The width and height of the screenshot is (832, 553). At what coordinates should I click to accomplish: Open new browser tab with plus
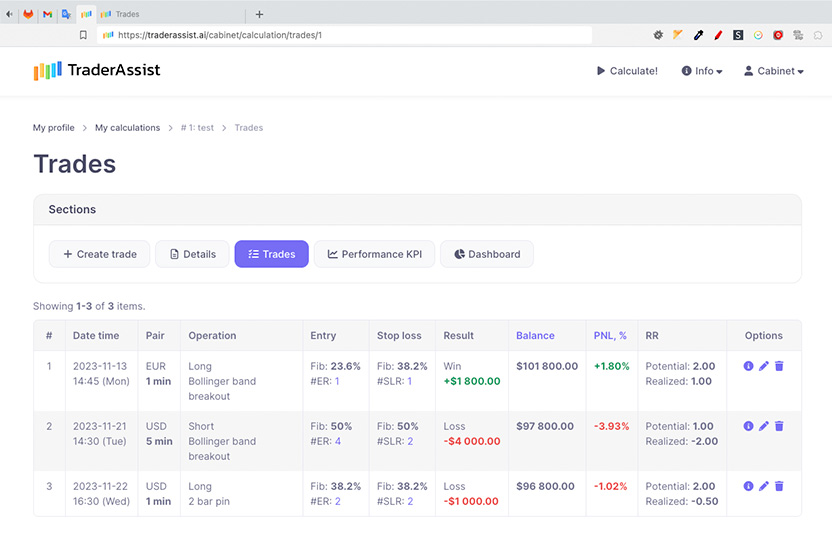(x=260, y=14)
